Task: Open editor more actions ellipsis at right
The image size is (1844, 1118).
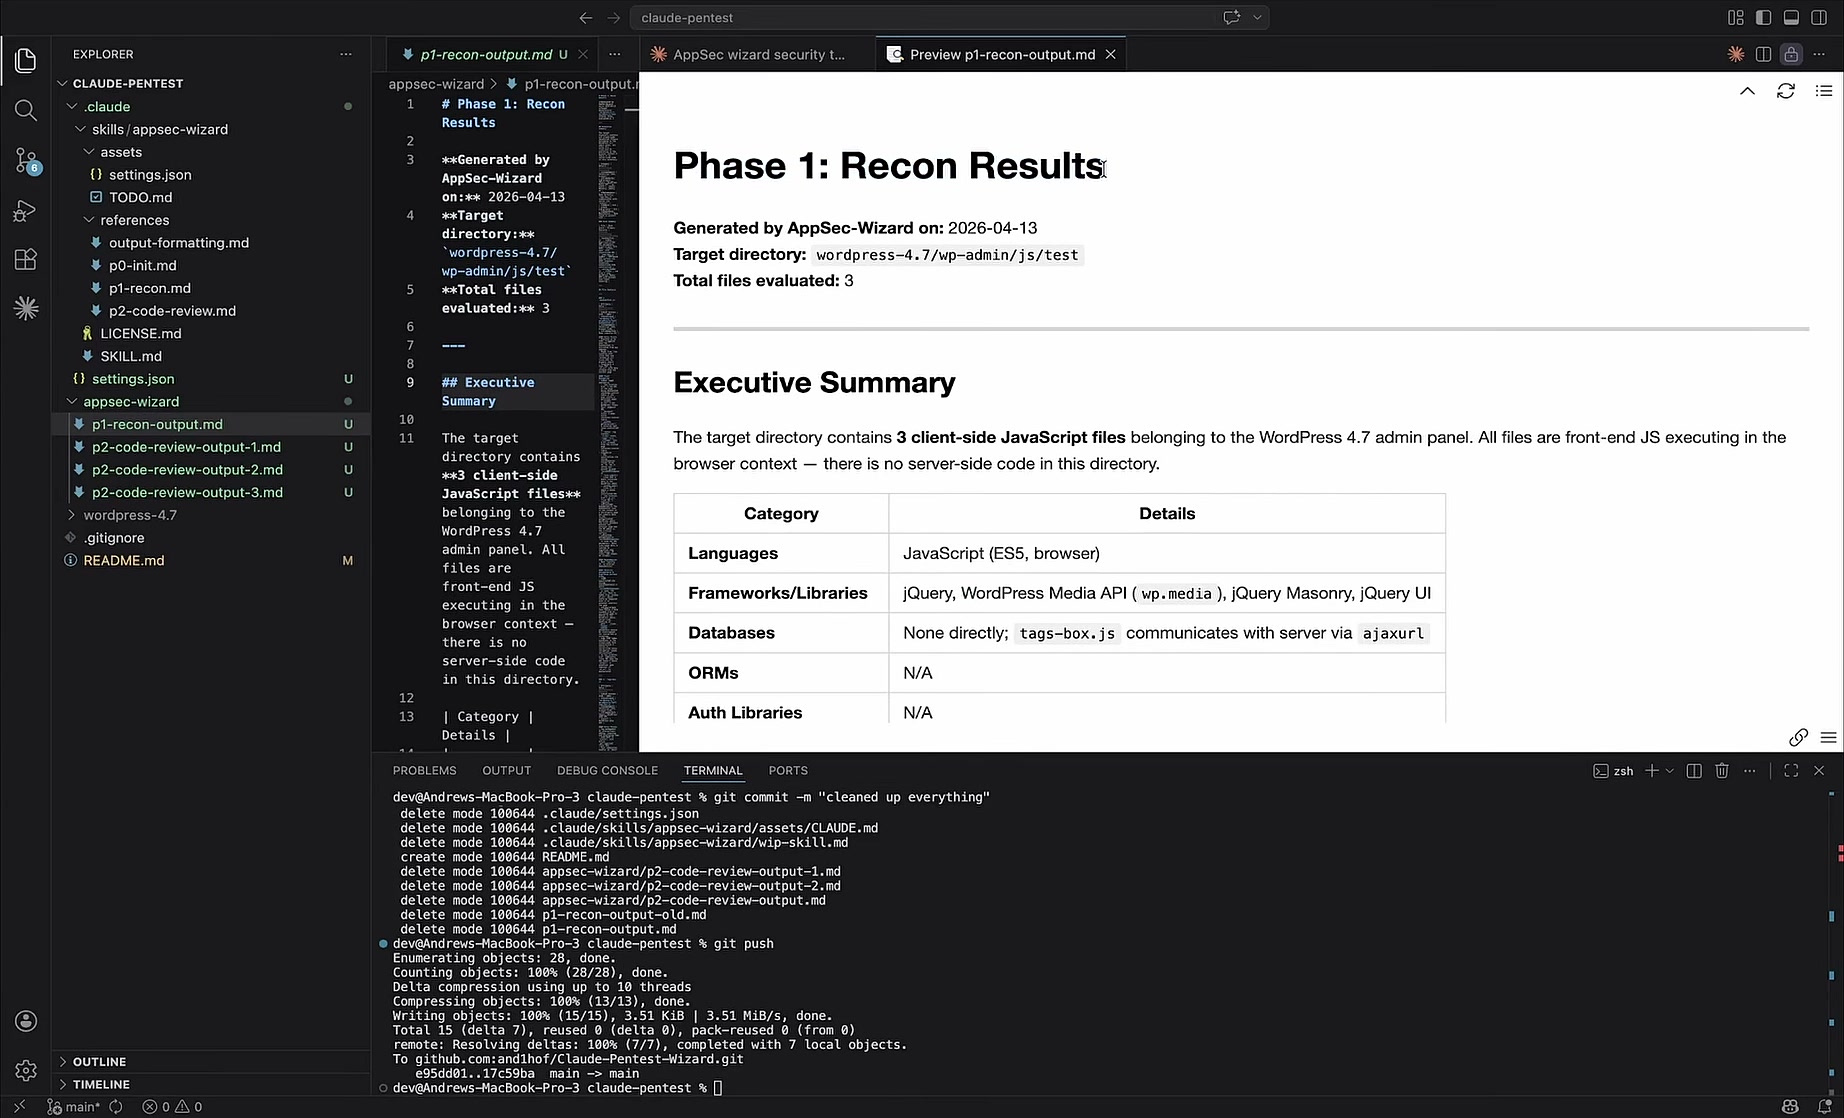Action: click(1821, 54)
